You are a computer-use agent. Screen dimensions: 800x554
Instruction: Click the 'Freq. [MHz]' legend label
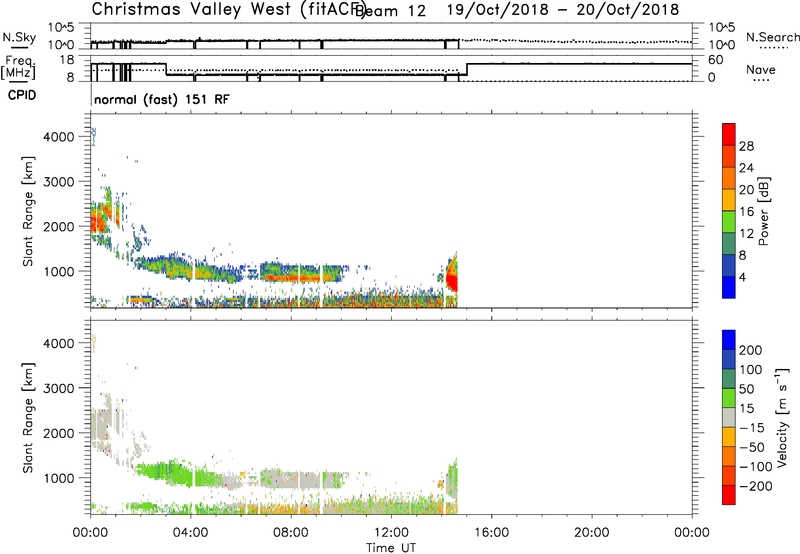point(19,67)
